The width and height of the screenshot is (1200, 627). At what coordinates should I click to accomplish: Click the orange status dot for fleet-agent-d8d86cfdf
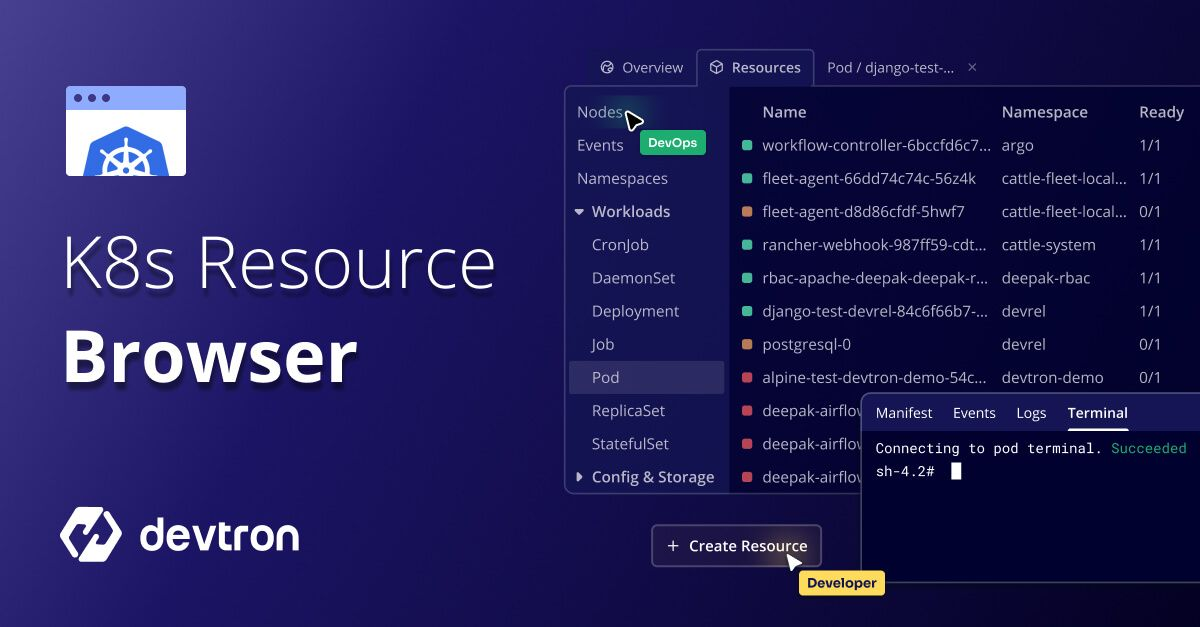tap(746, 211)
